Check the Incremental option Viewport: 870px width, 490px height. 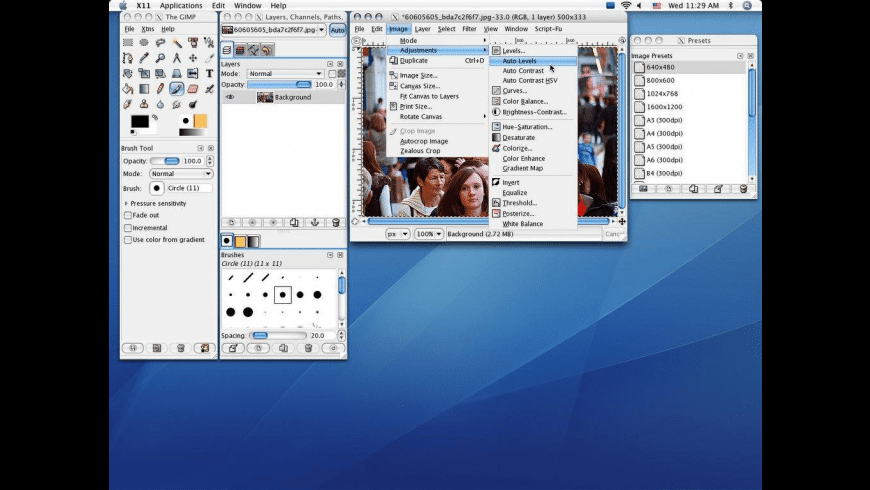tap(128, 228)
